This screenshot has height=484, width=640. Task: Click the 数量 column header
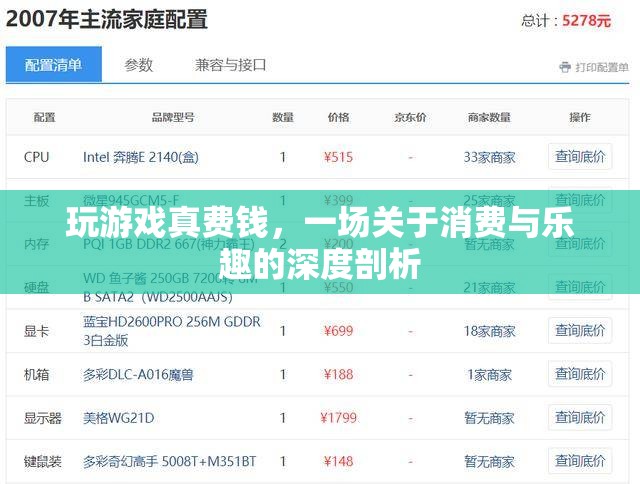283,118
